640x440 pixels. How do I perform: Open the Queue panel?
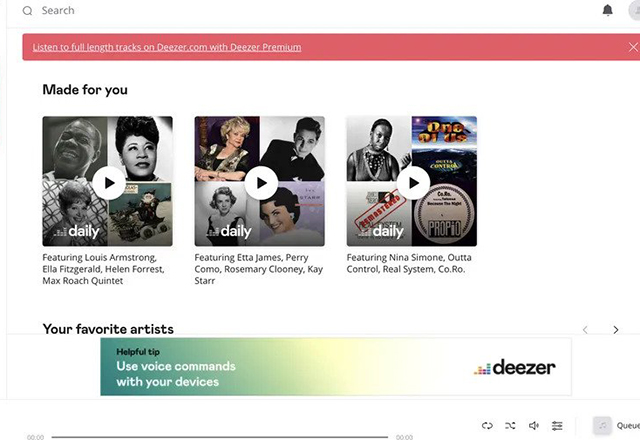point(616,426)
